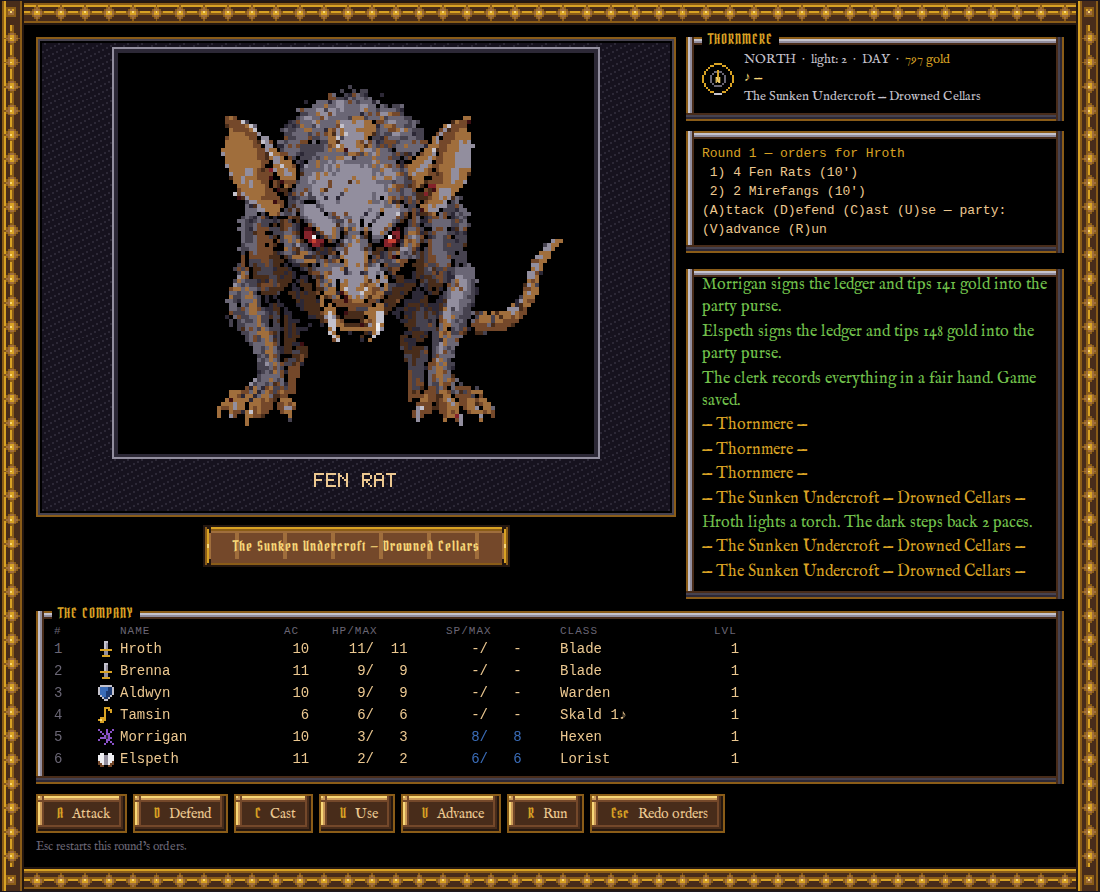Click Morrigan's Hexen class label

pos(580,736)
